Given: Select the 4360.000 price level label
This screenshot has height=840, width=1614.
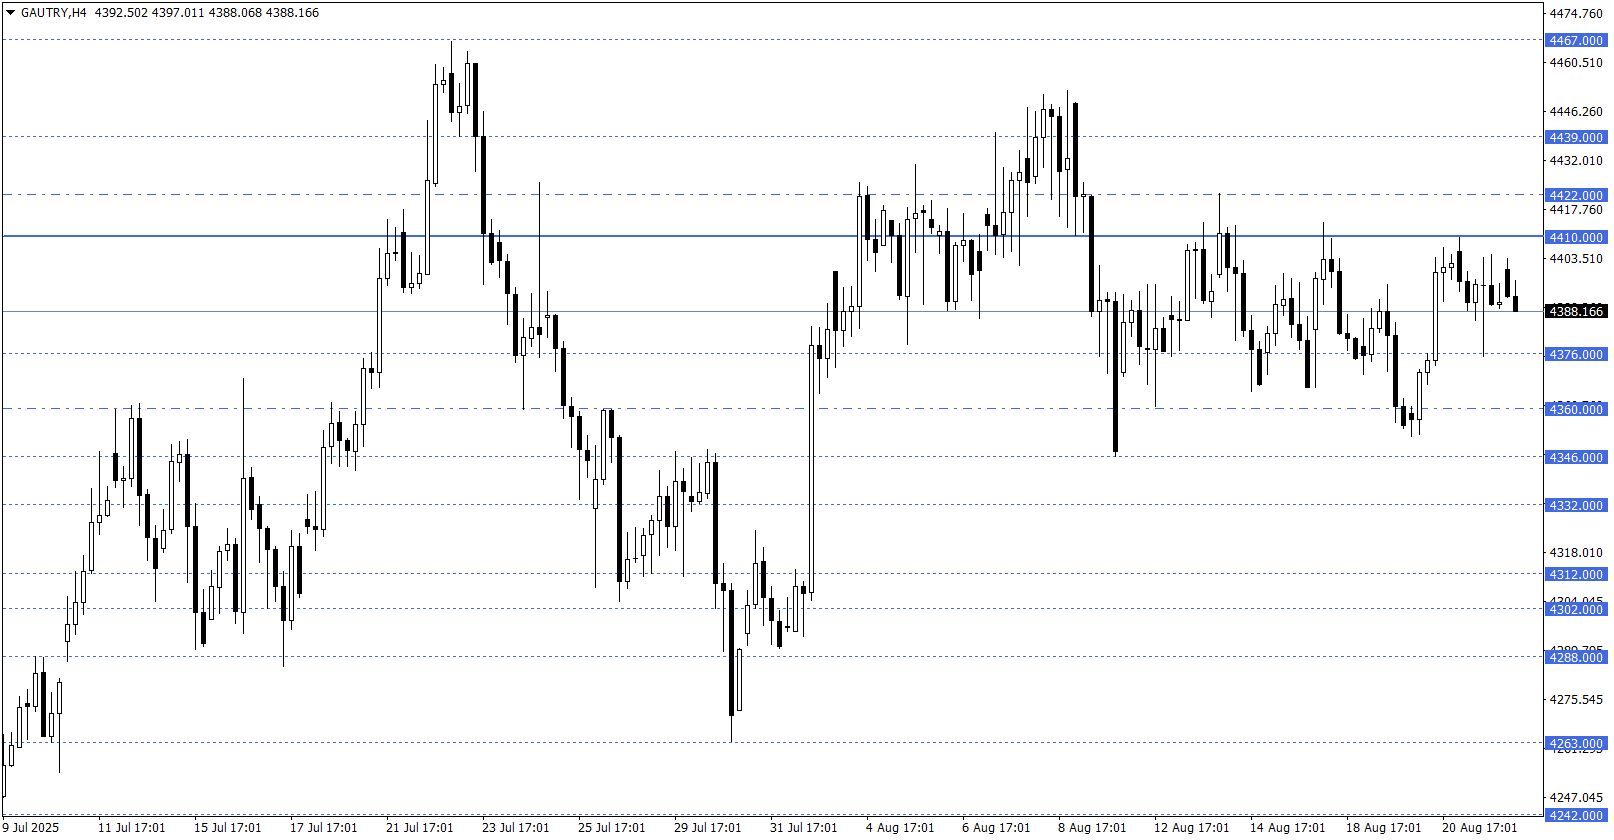Looking at the screenshot, I should coord(1576,410).
